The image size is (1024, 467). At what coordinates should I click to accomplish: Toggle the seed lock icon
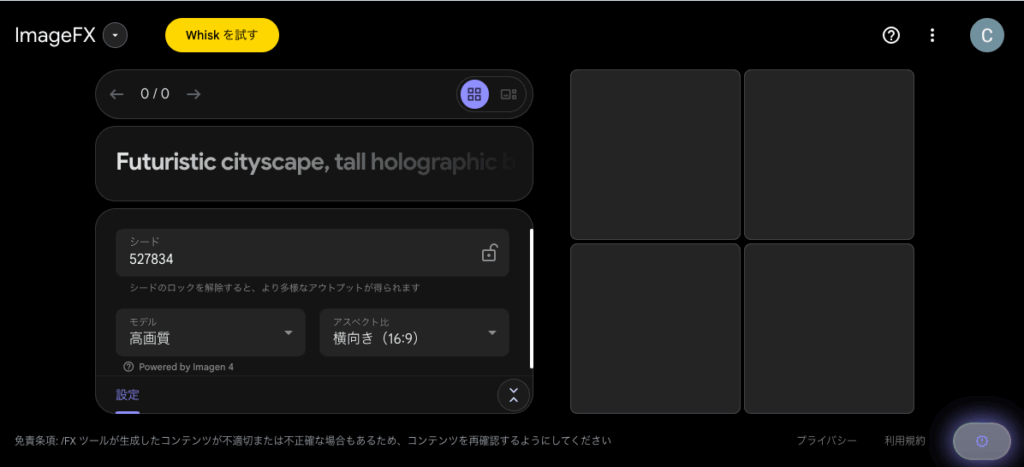click(x=489, y=253)
